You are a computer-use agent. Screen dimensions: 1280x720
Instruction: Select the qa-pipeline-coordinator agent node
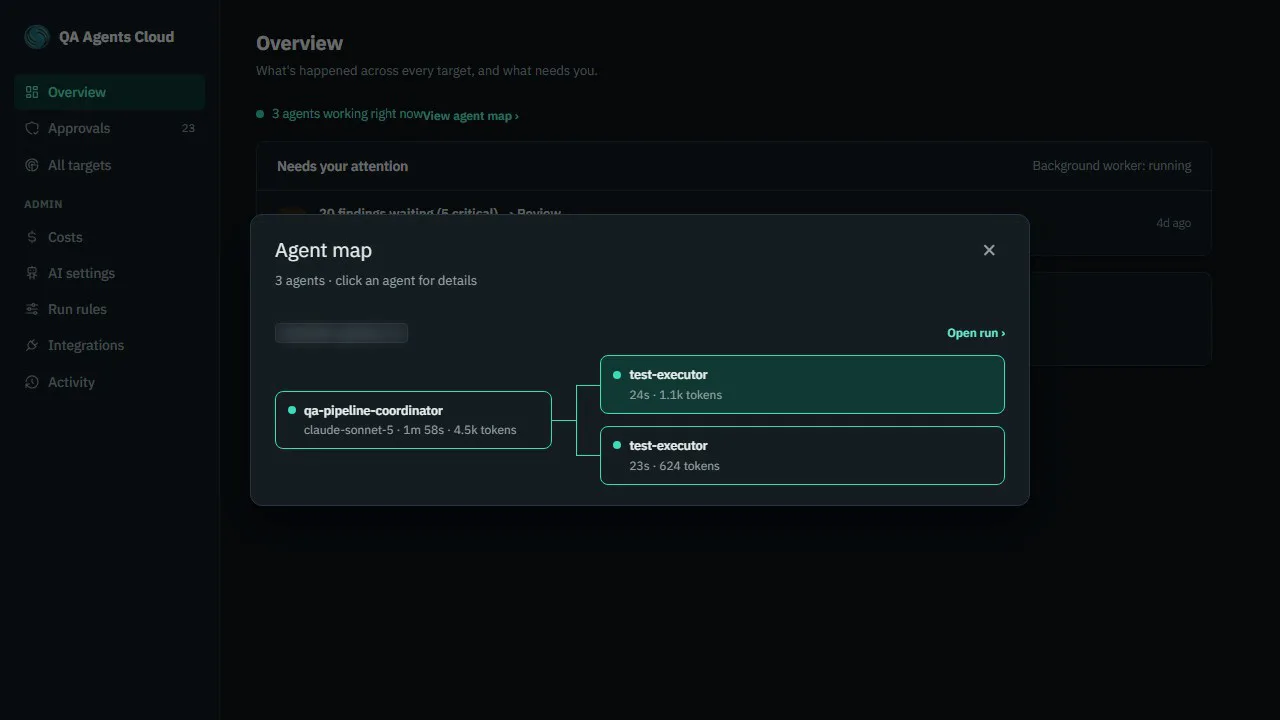coord(413,420)
